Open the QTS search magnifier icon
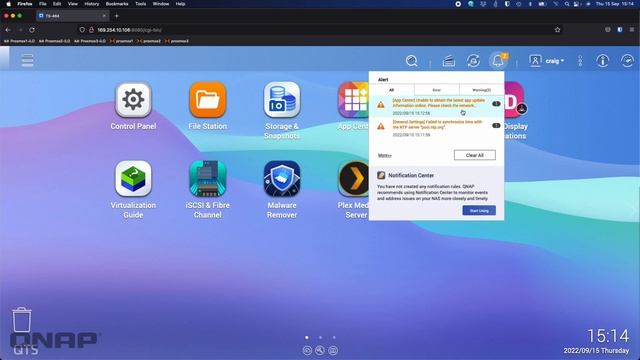 tap(411, 61)
